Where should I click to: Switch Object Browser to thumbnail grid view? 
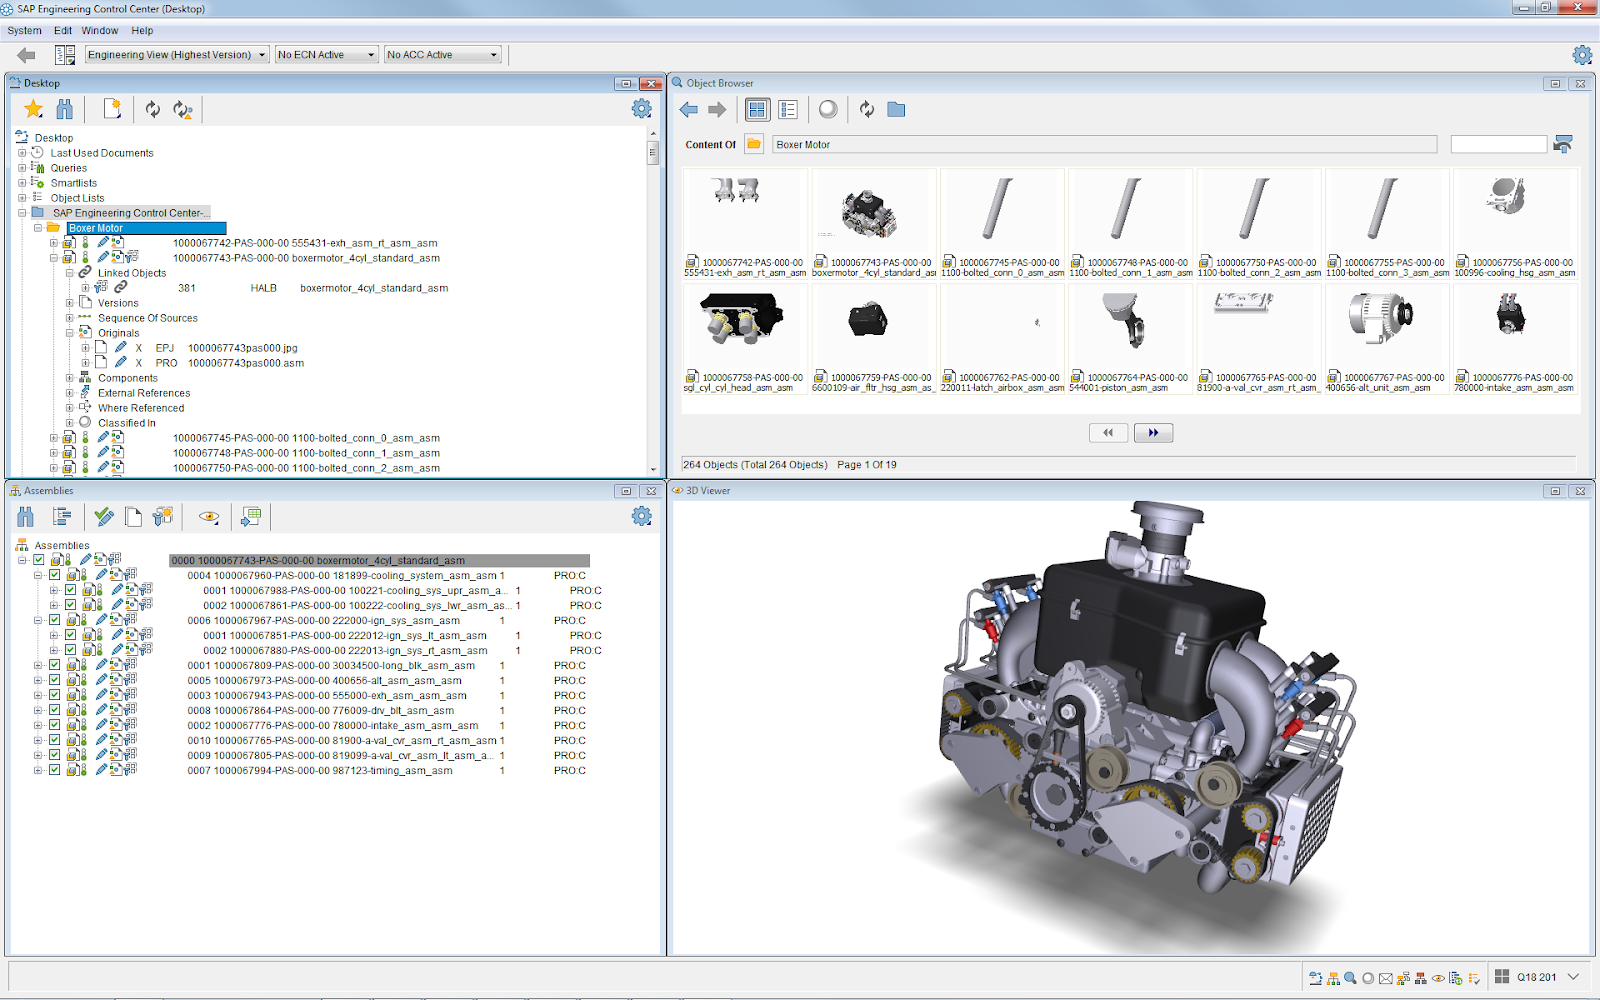pyautogui.click(x=758, y=109)
